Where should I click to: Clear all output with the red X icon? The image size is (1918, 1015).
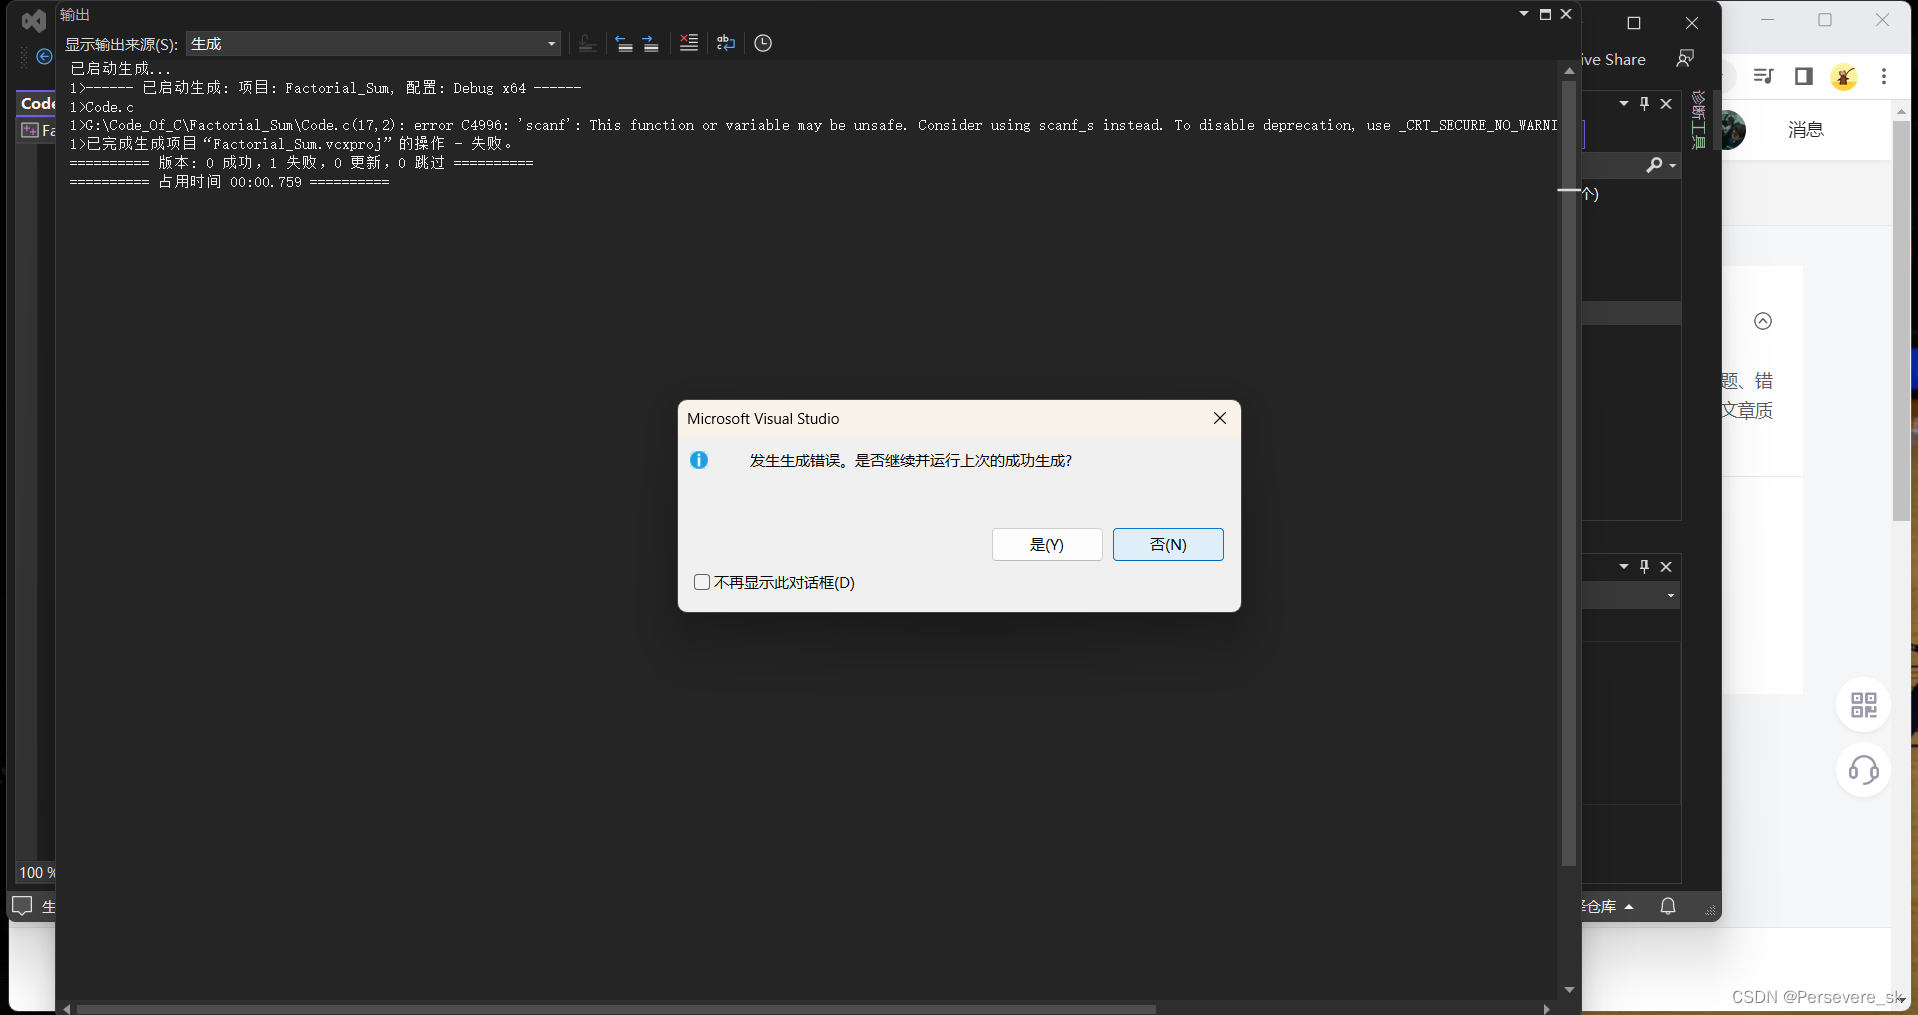(689, 43)
